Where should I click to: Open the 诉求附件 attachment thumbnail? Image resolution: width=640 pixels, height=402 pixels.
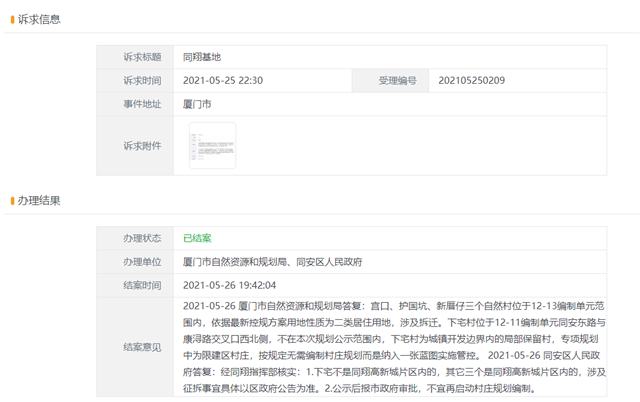tap(212, 146)
